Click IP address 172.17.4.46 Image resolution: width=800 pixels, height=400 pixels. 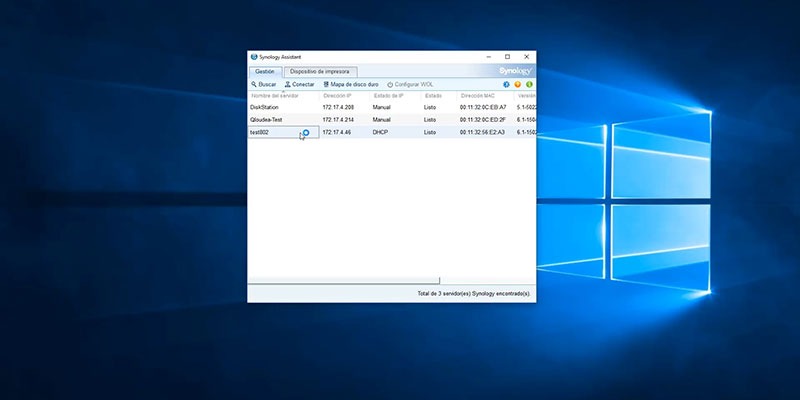(337, 132)
